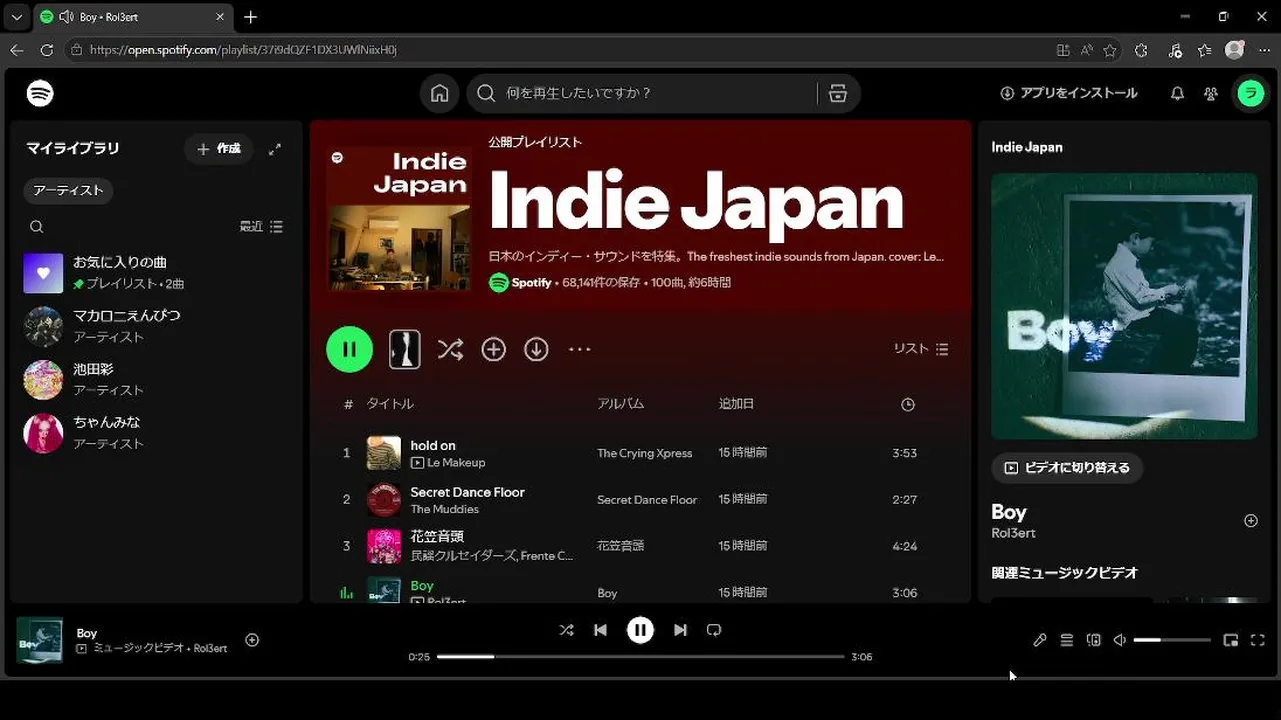Click the Spotify logo
This screenshot has width=1281, height=720.
click(40, 93)
